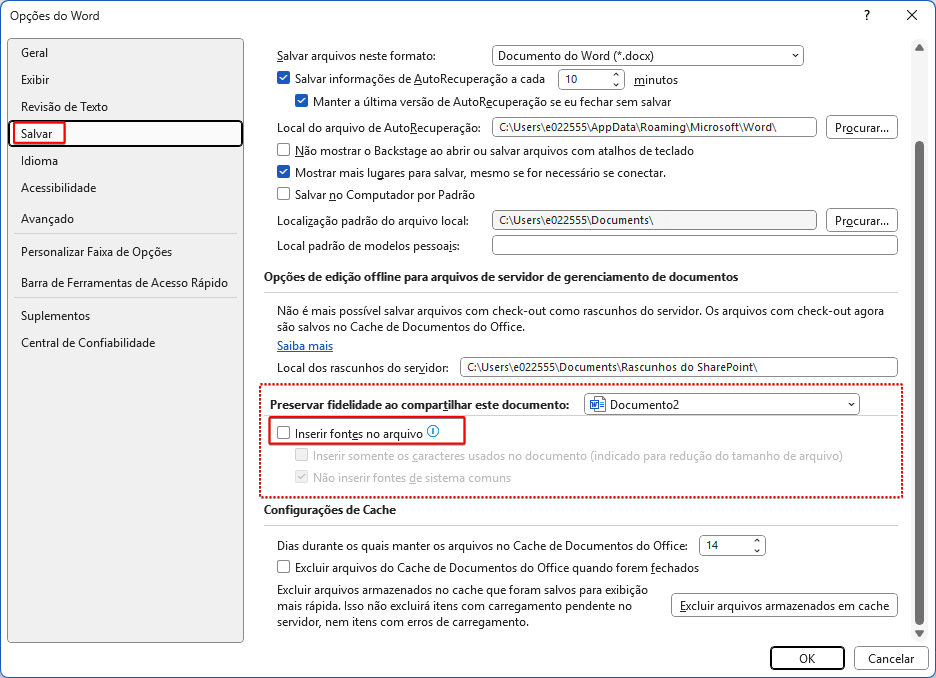Click the Local dos rascunhos do servidor field
The width and height of the screenshot is (936, 678).
coord(679,367)
